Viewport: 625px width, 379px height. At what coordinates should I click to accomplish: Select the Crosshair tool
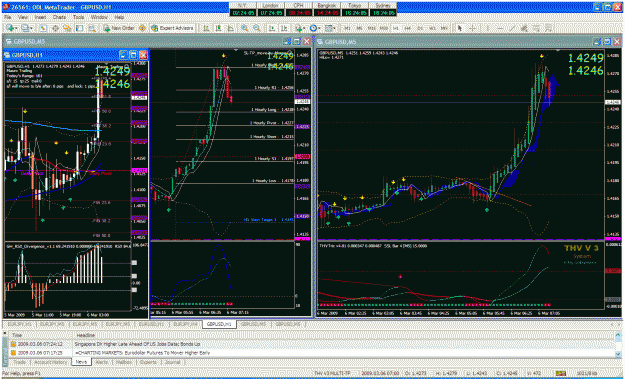point(472,28)
